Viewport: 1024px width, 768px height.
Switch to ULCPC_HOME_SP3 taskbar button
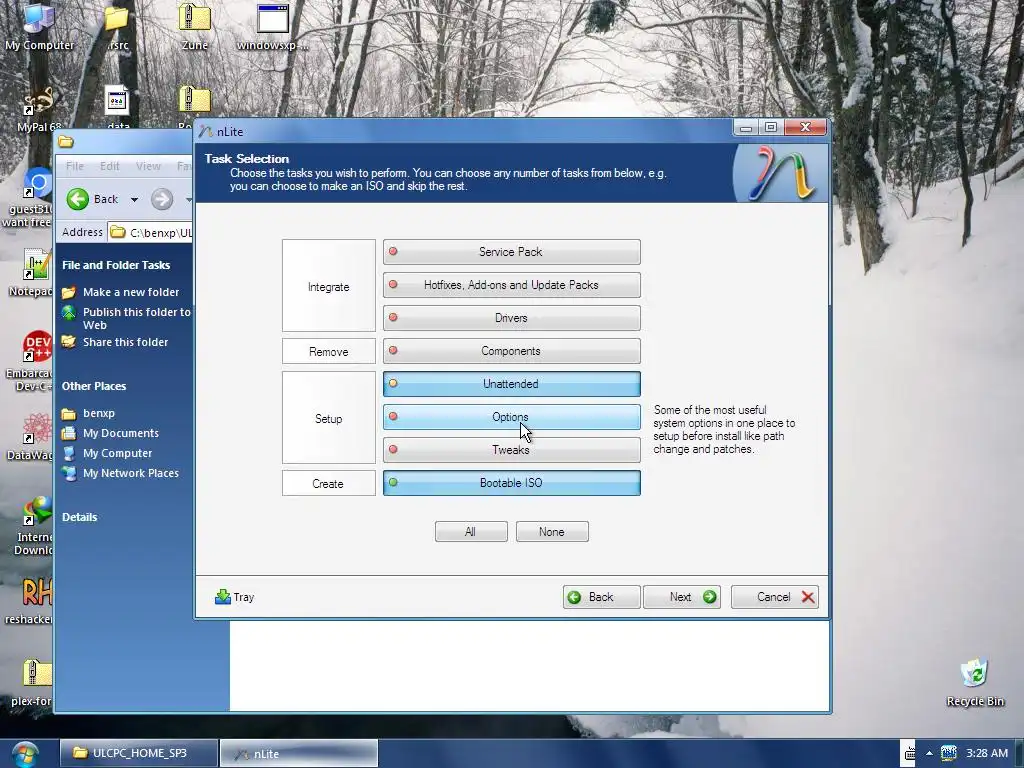coord(139,754)
